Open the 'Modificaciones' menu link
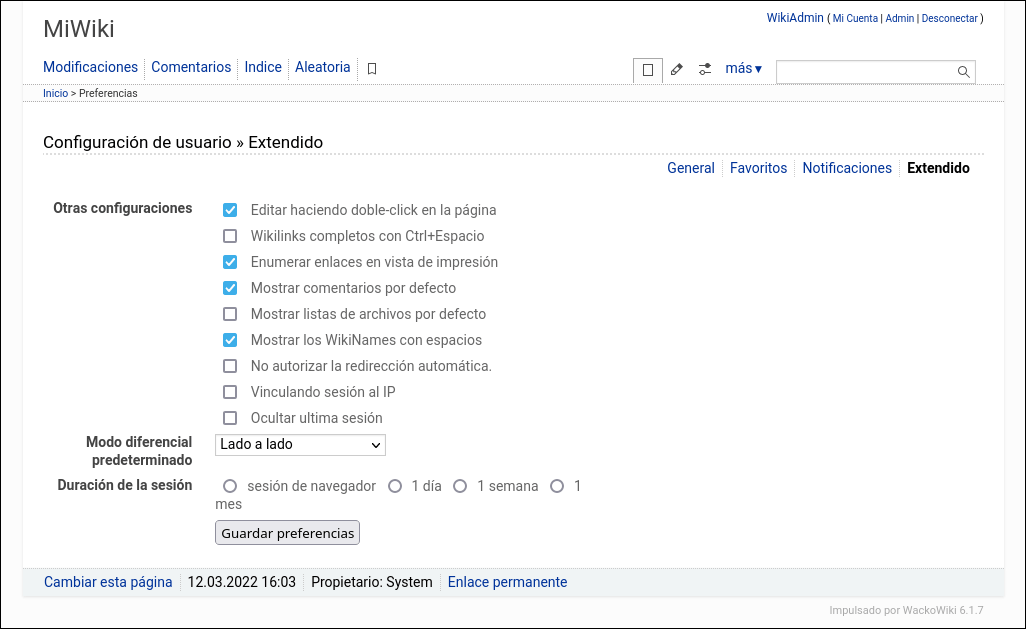 coord(90,67)
